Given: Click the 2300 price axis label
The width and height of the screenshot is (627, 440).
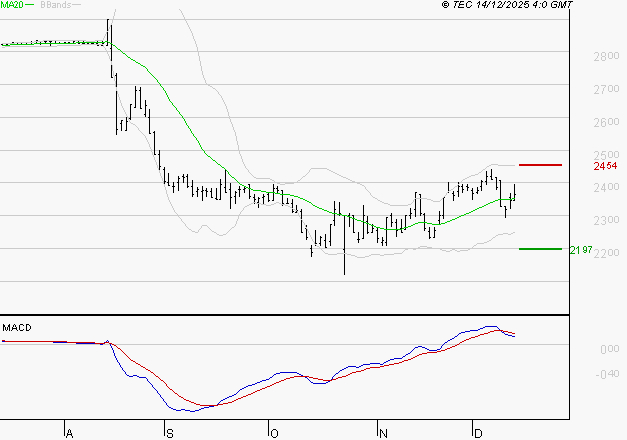Looking at the screenshot, I should [606, 220].
